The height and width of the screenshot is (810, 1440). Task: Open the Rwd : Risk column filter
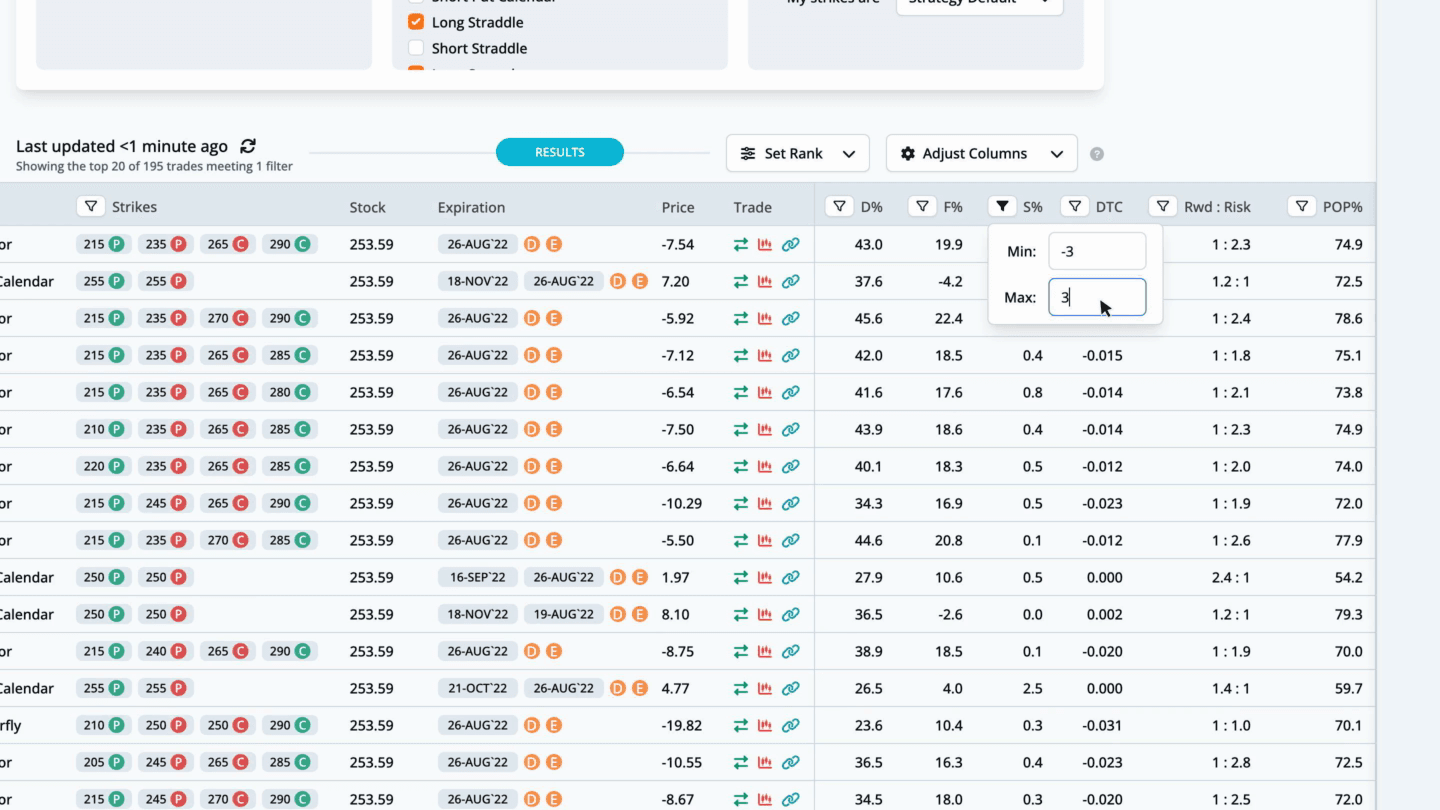[x=1163, y=207]
